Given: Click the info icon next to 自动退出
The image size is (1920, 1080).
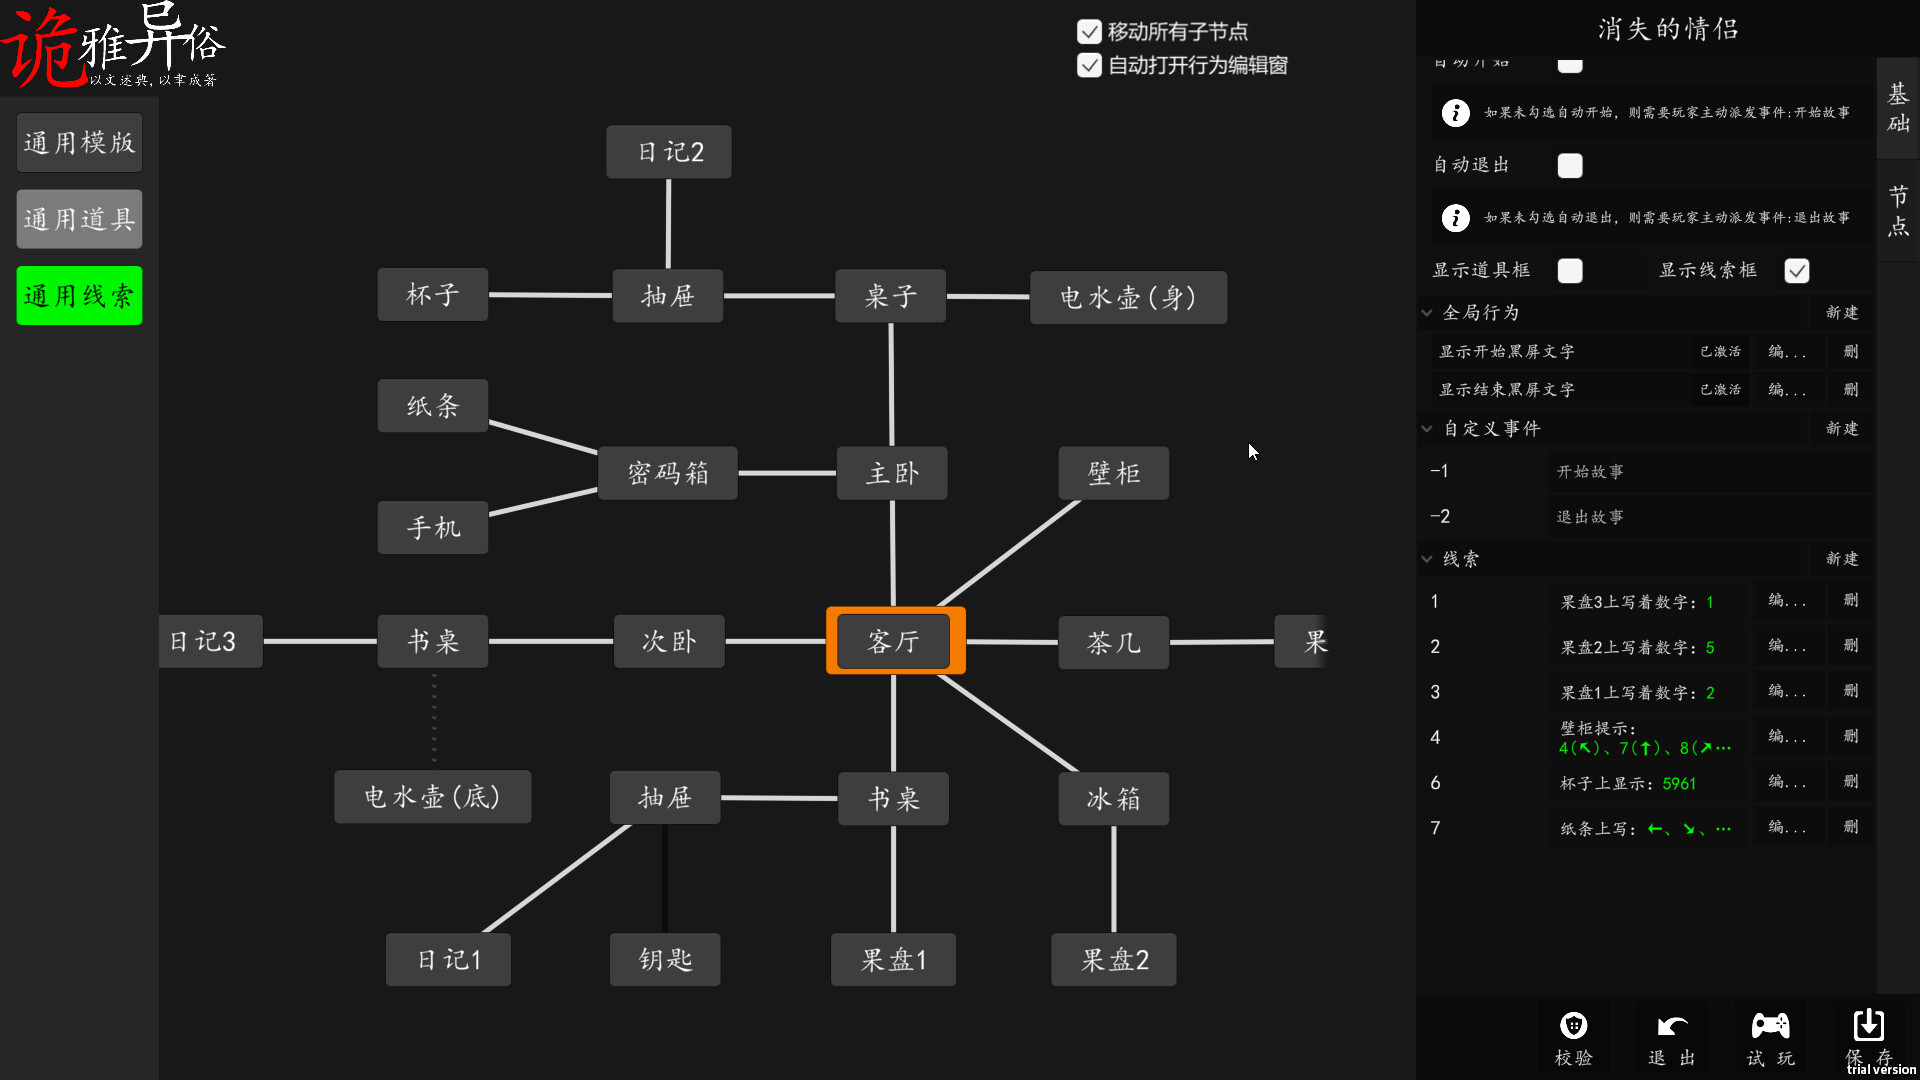Looking at the screenshot, I should pos(1456,218).
